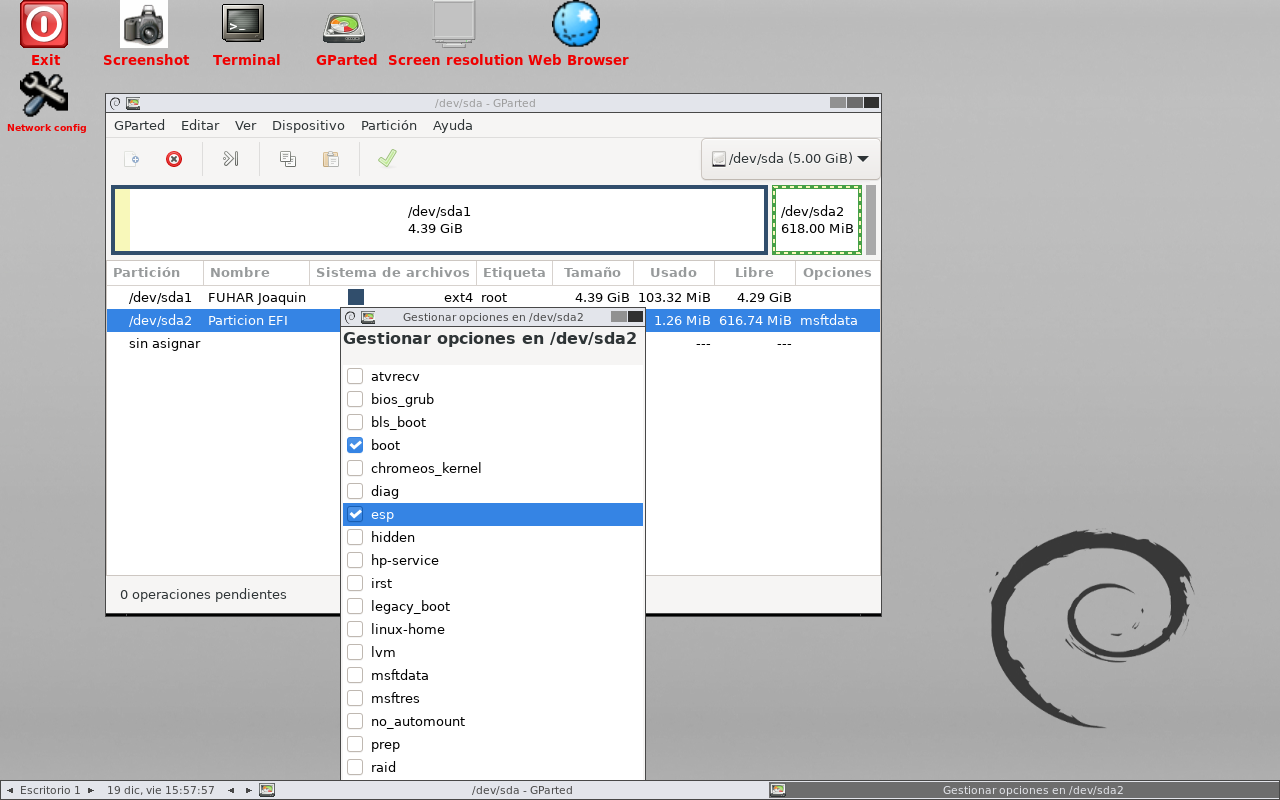Open the Terminal from the desktop
Image resolution: width=1280 pixels, height=800 pixels.
pyautogui.click(x=242, y=25)
